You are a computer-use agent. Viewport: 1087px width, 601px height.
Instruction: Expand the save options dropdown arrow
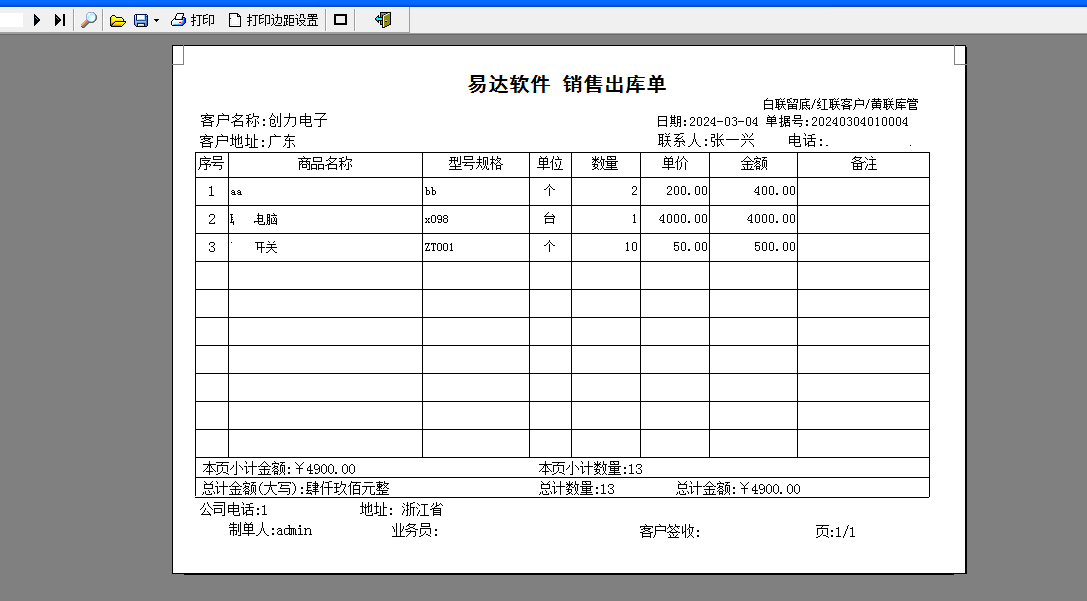coord(157,21)
